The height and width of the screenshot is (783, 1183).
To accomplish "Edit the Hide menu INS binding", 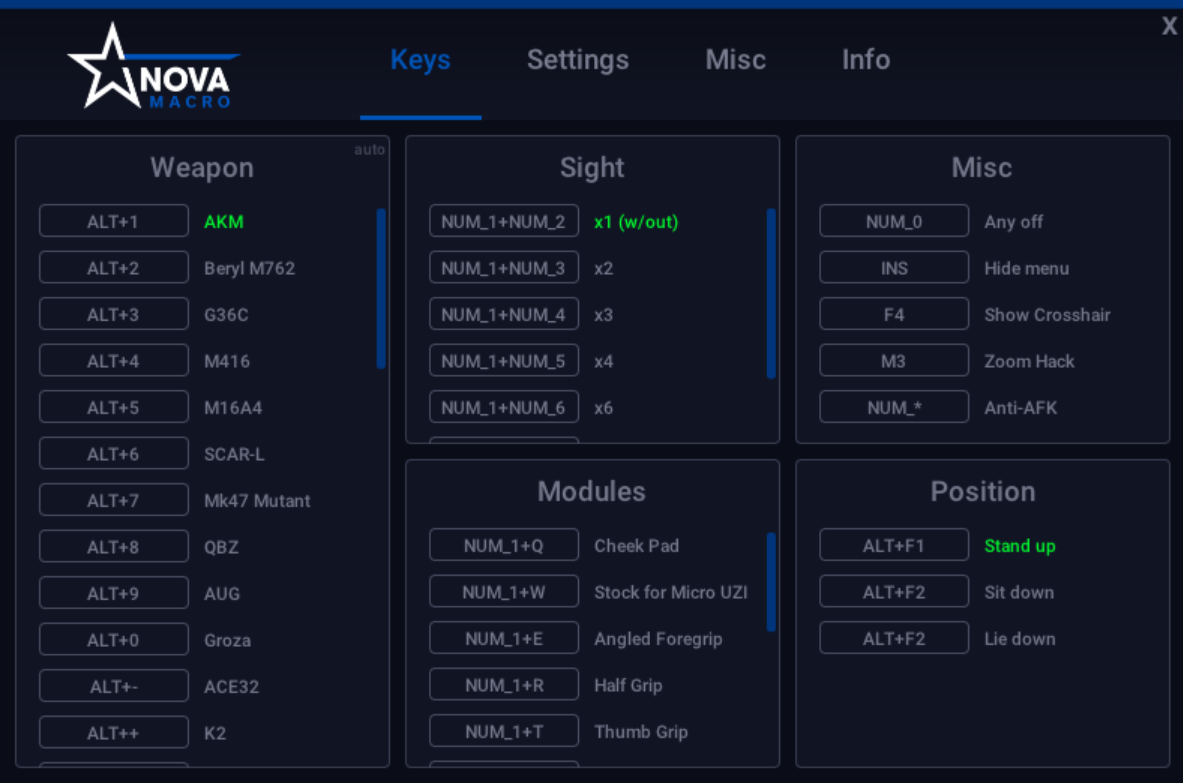I will coord(893,267).
